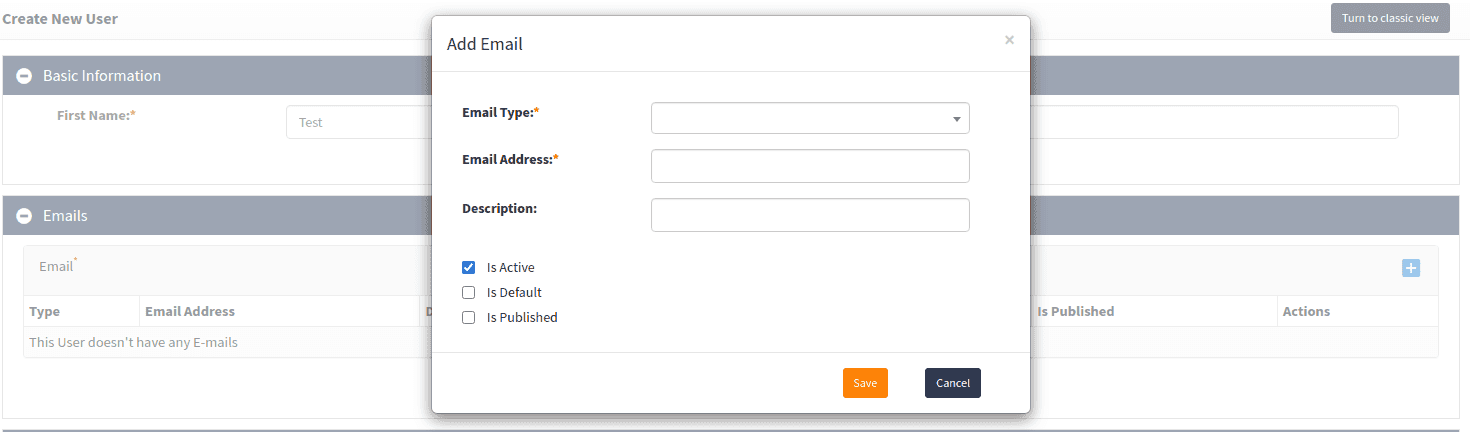Collapse the Emails section minus icon
This screenshot has width=1470, height=432.
click(24, 216)
